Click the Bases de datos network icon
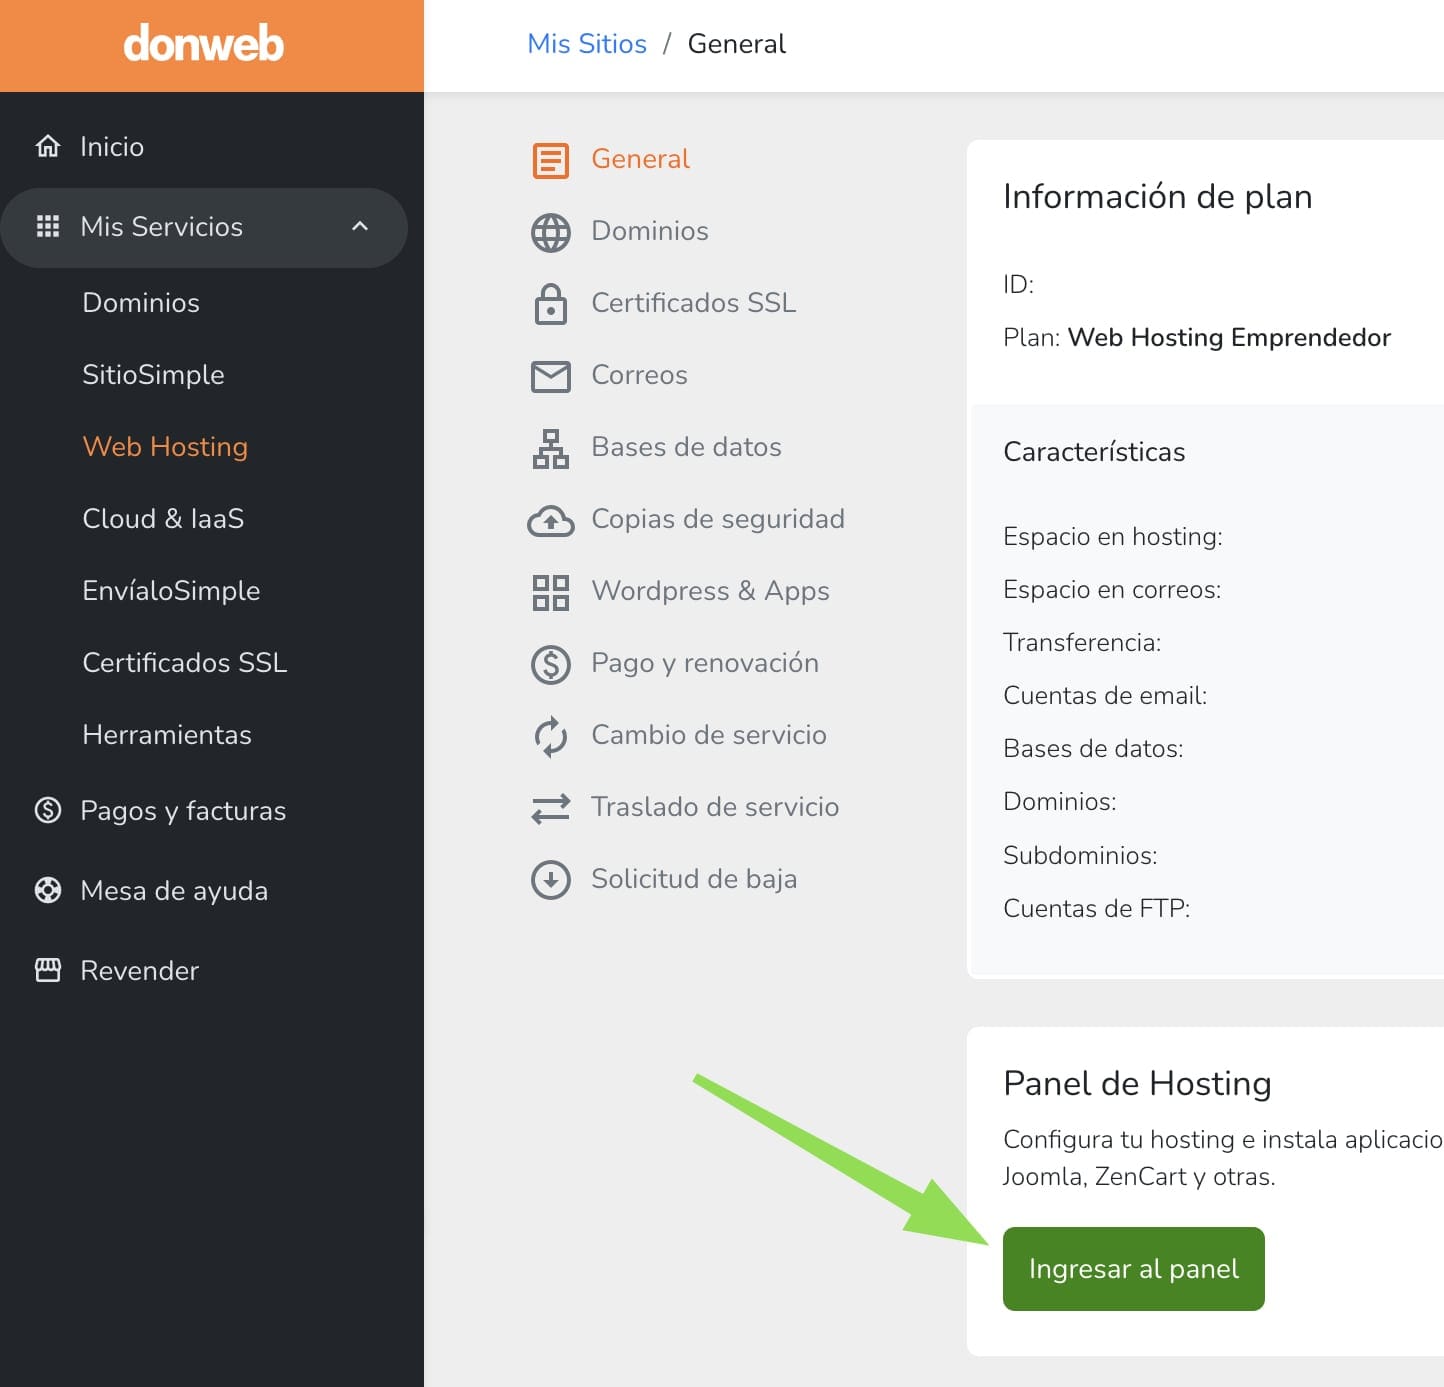1444x1387 pixels. [x=551, y=448]
